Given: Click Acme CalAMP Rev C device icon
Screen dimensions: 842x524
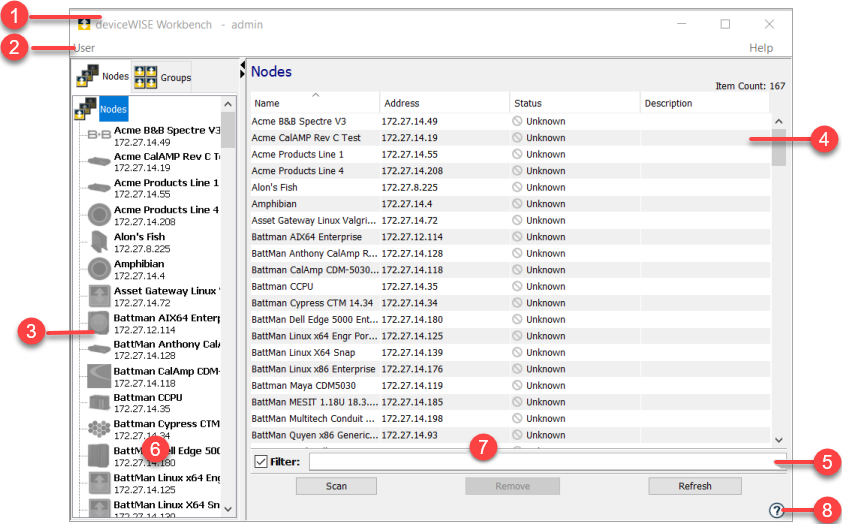Looking at the screenshot, I should 99,161.
